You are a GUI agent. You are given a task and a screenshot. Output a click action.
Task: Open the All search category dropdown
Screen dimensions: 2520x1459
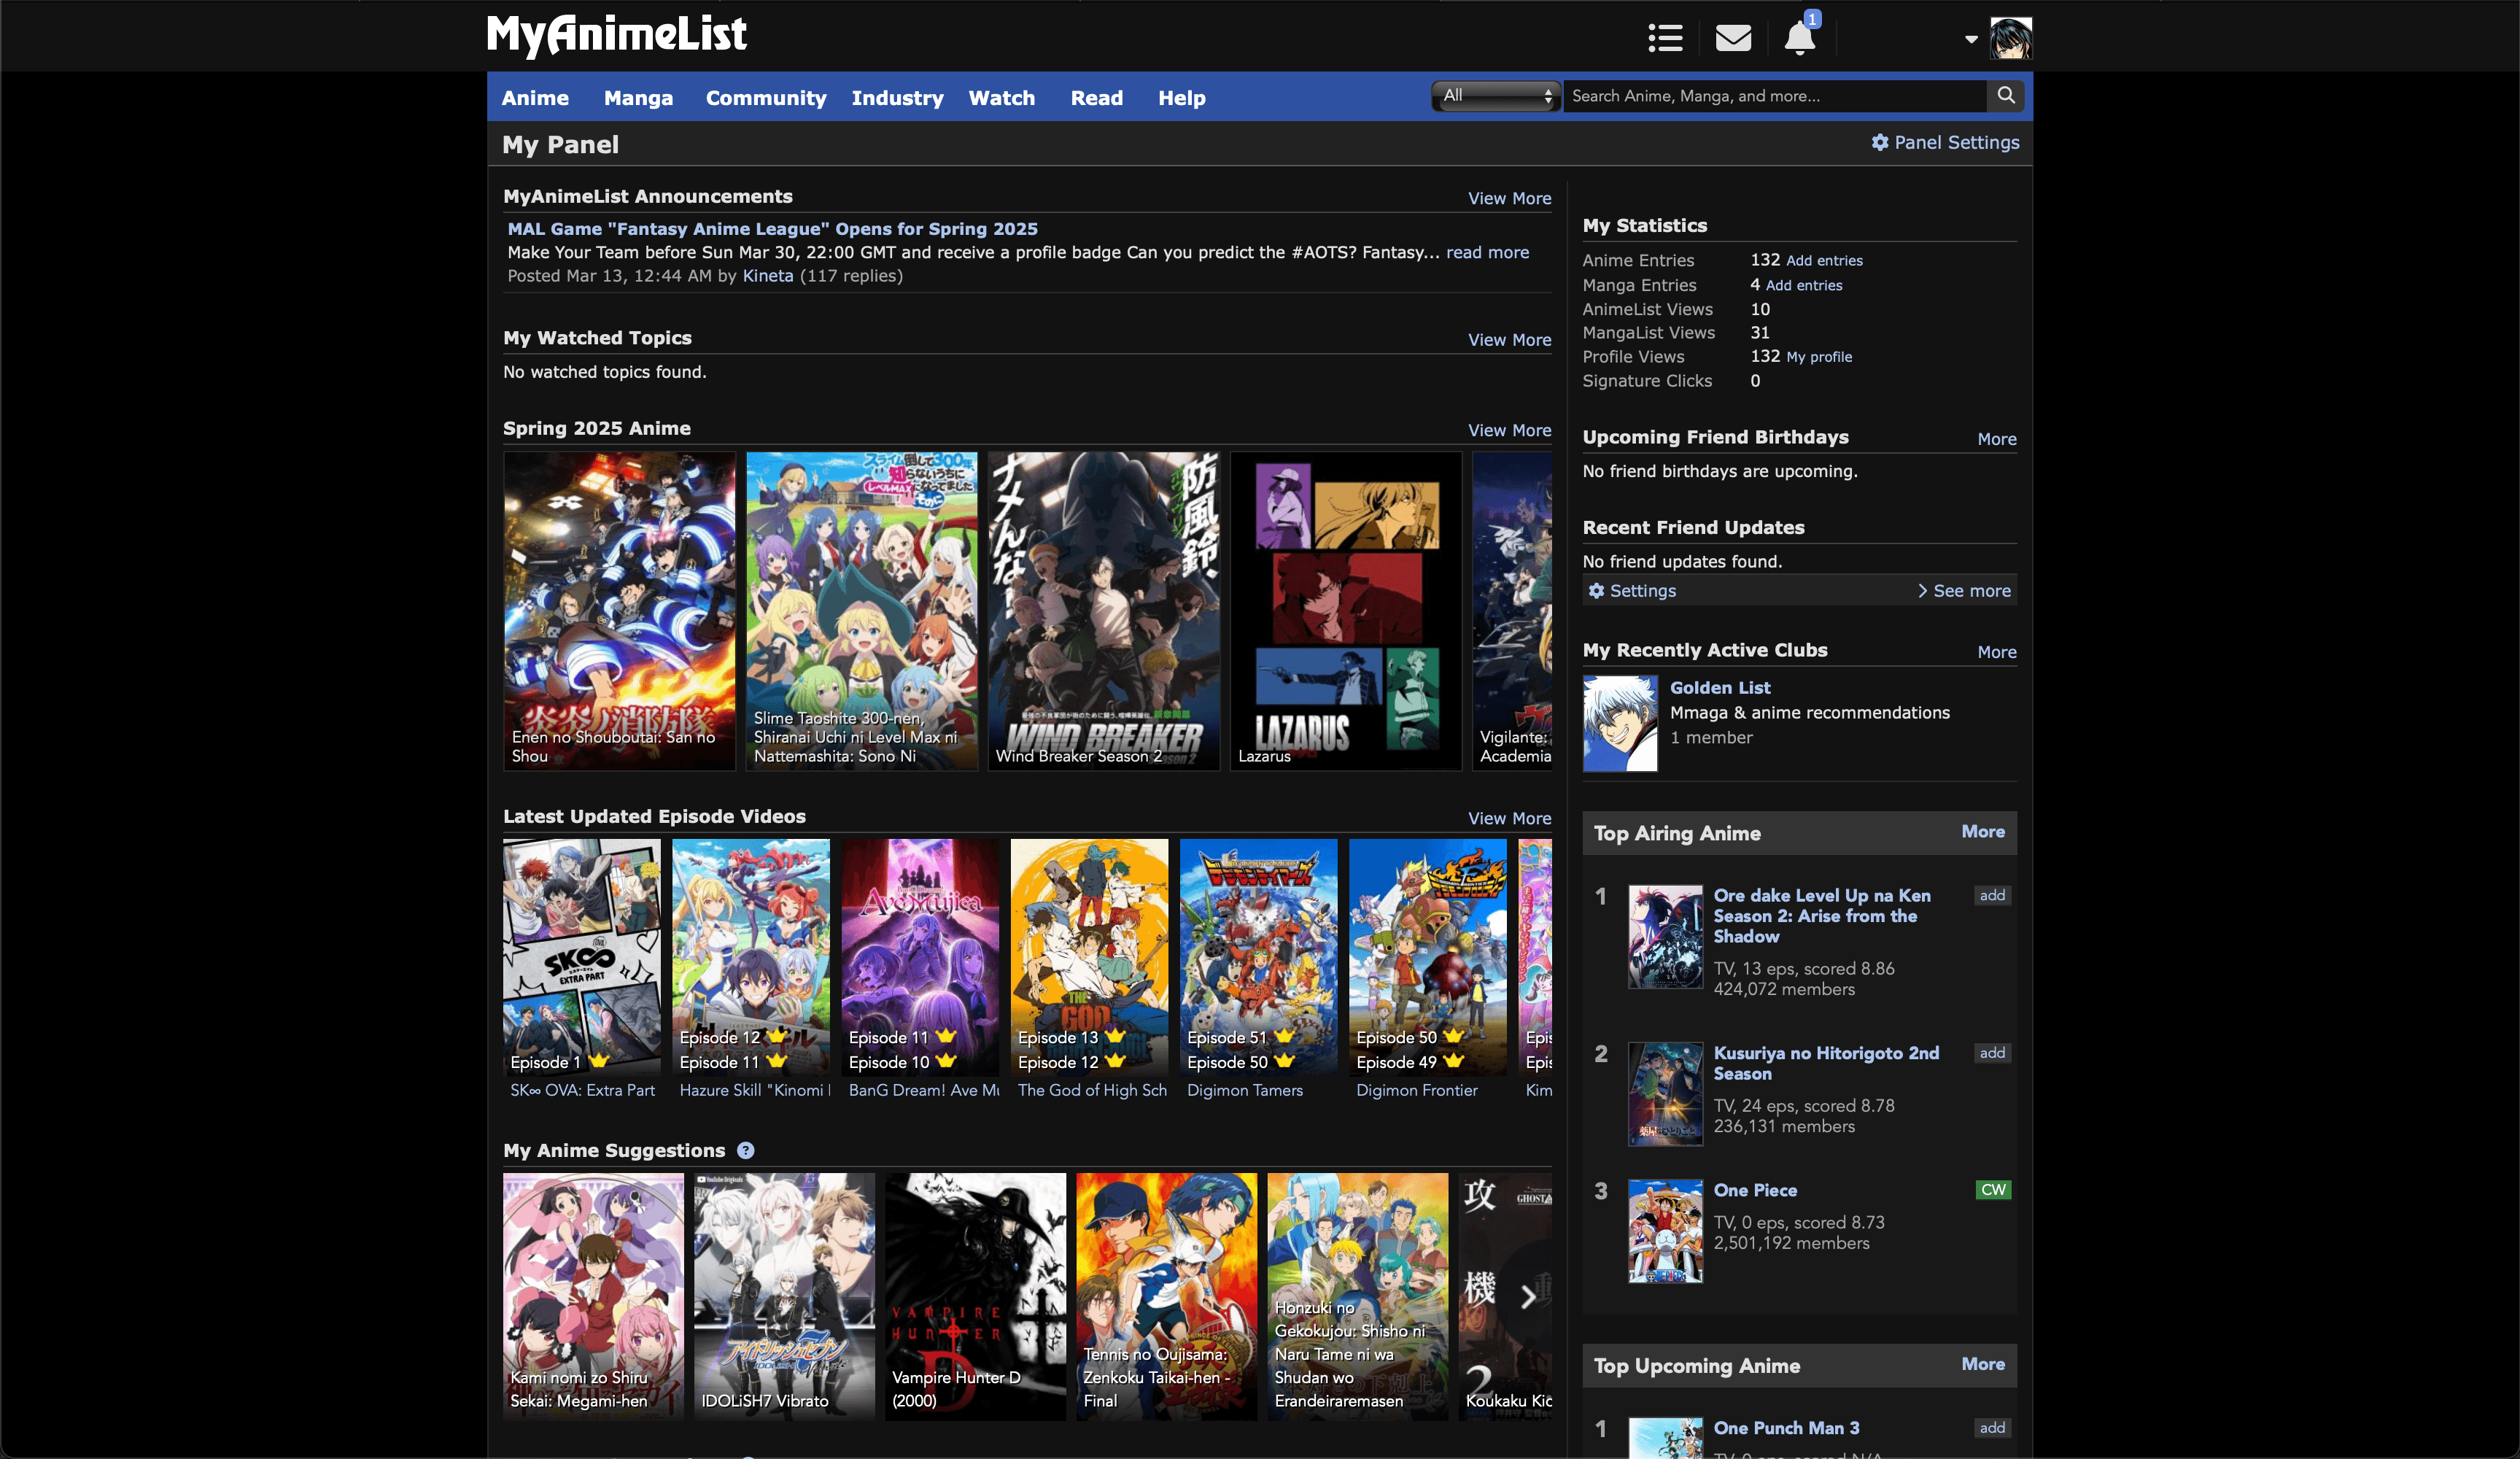tap(1496, 96)
